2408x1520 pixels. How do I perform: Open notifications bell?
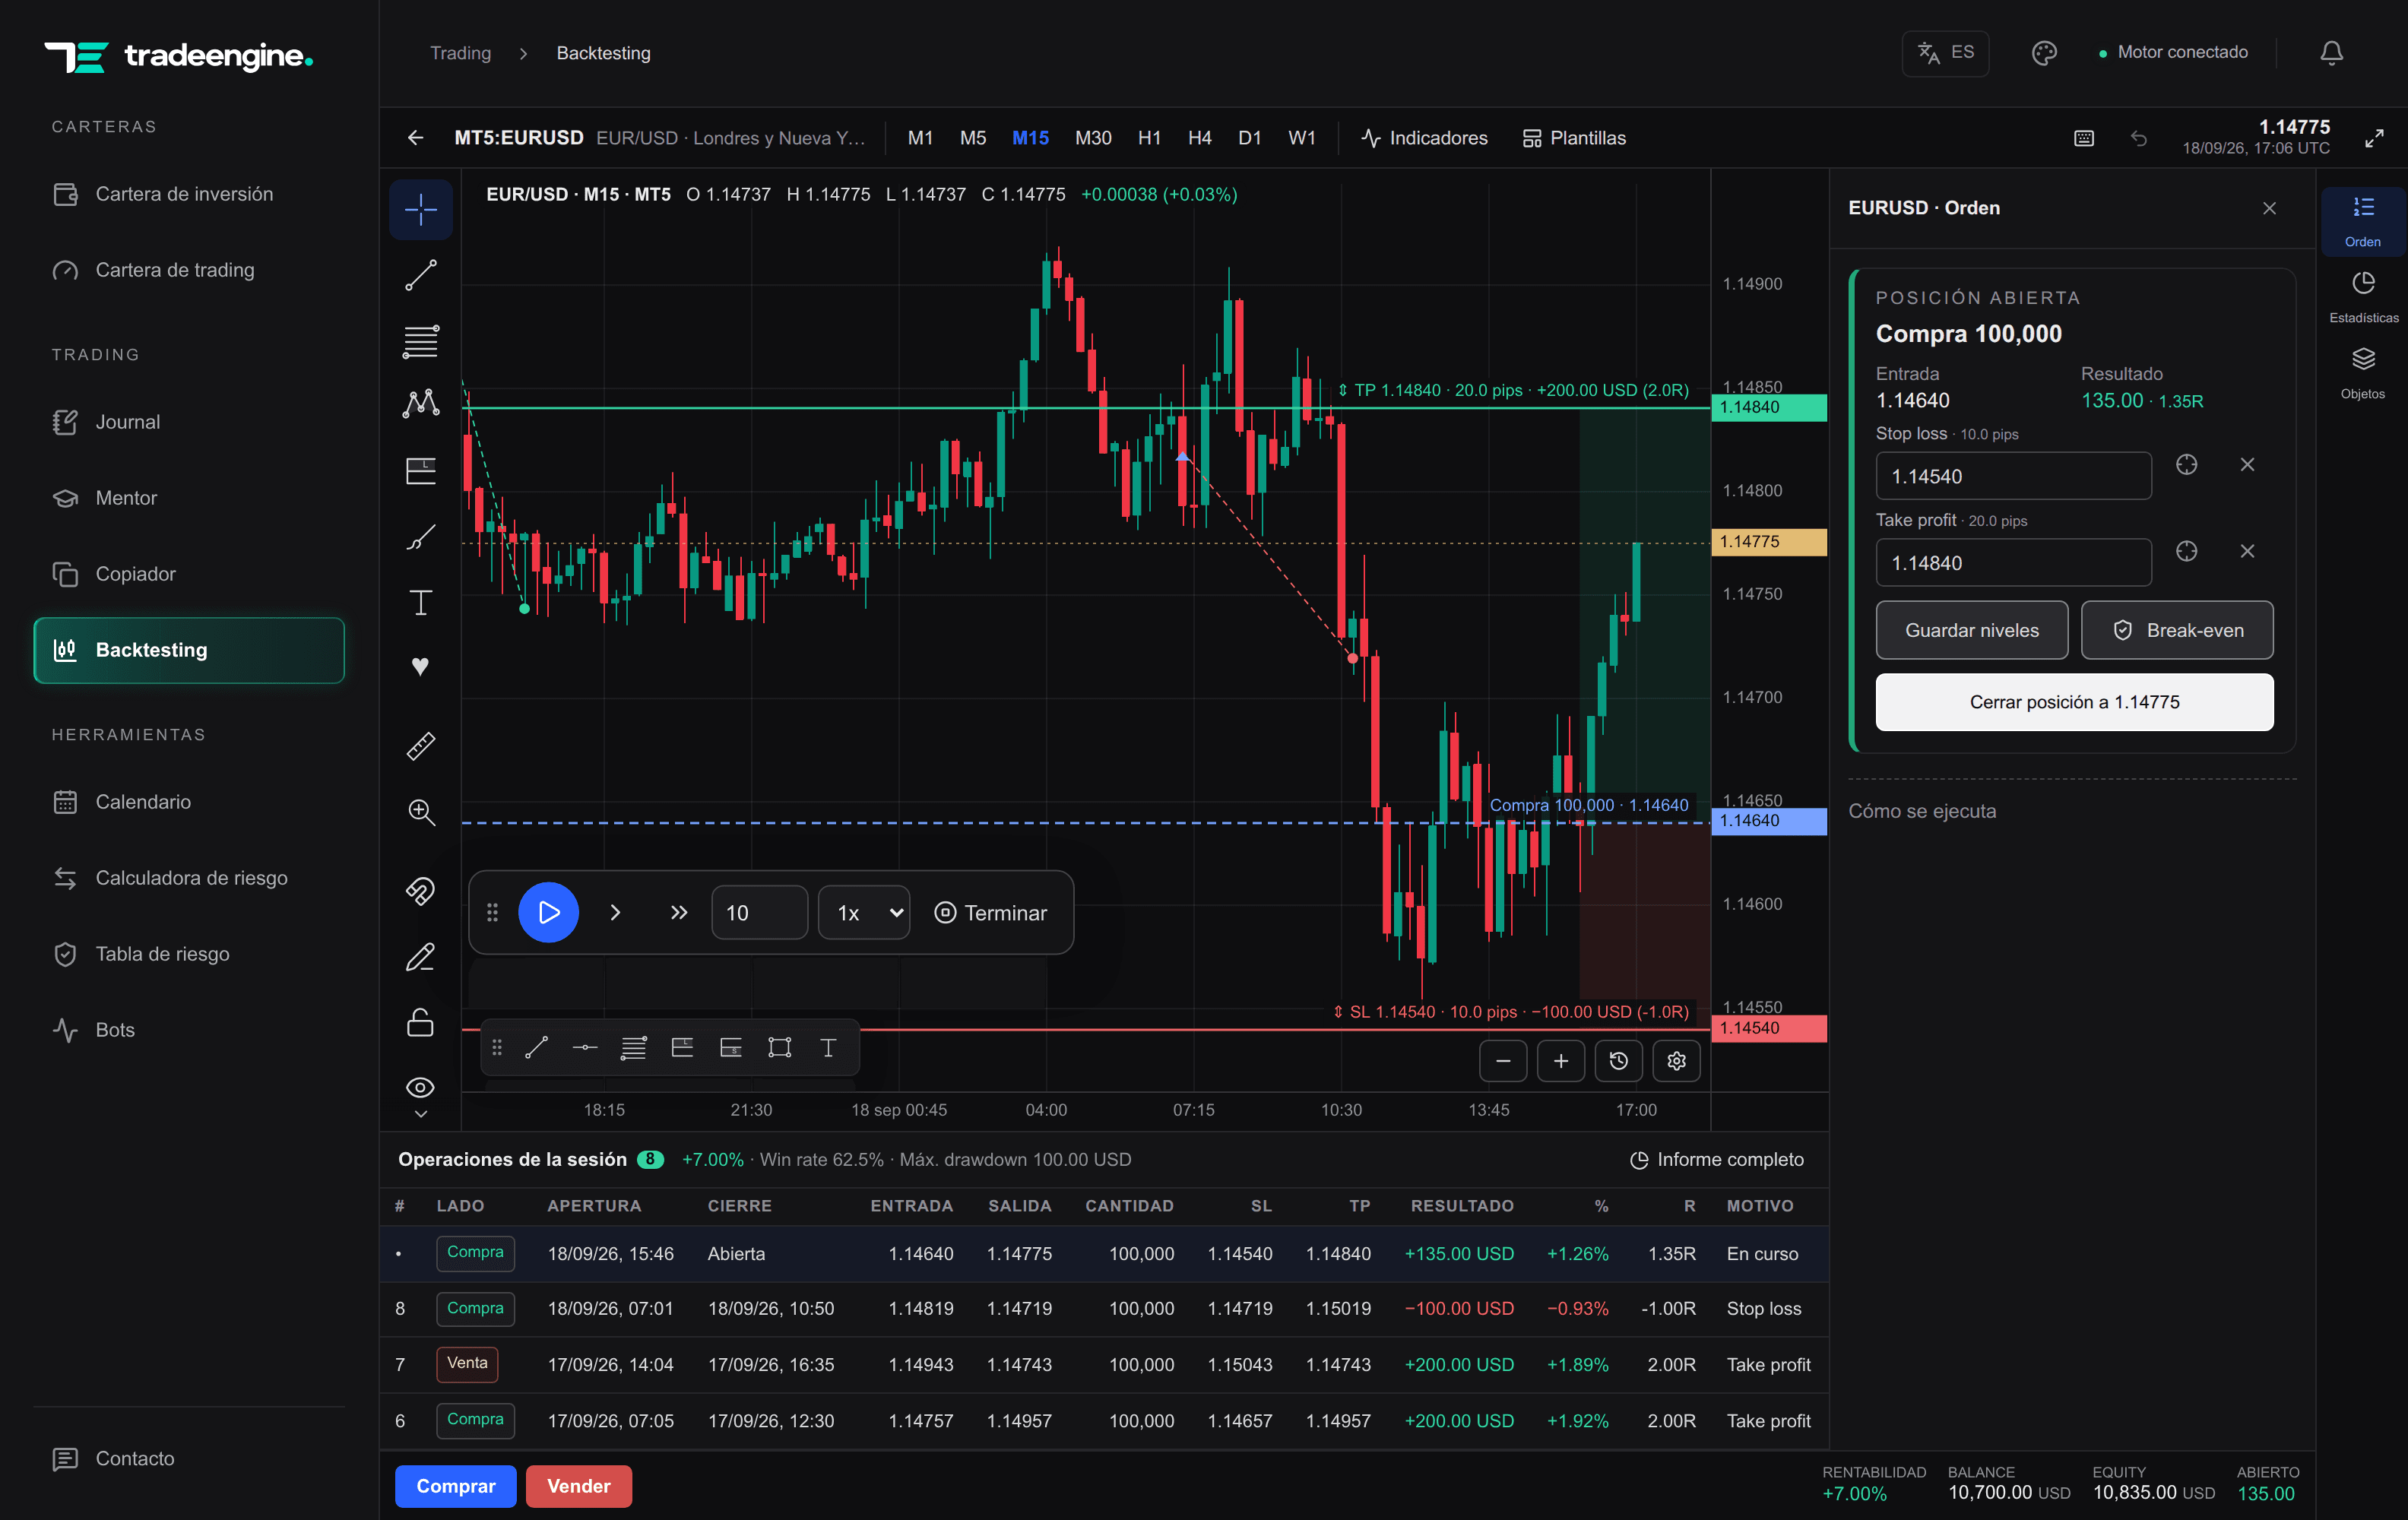tap(2331, 52)
